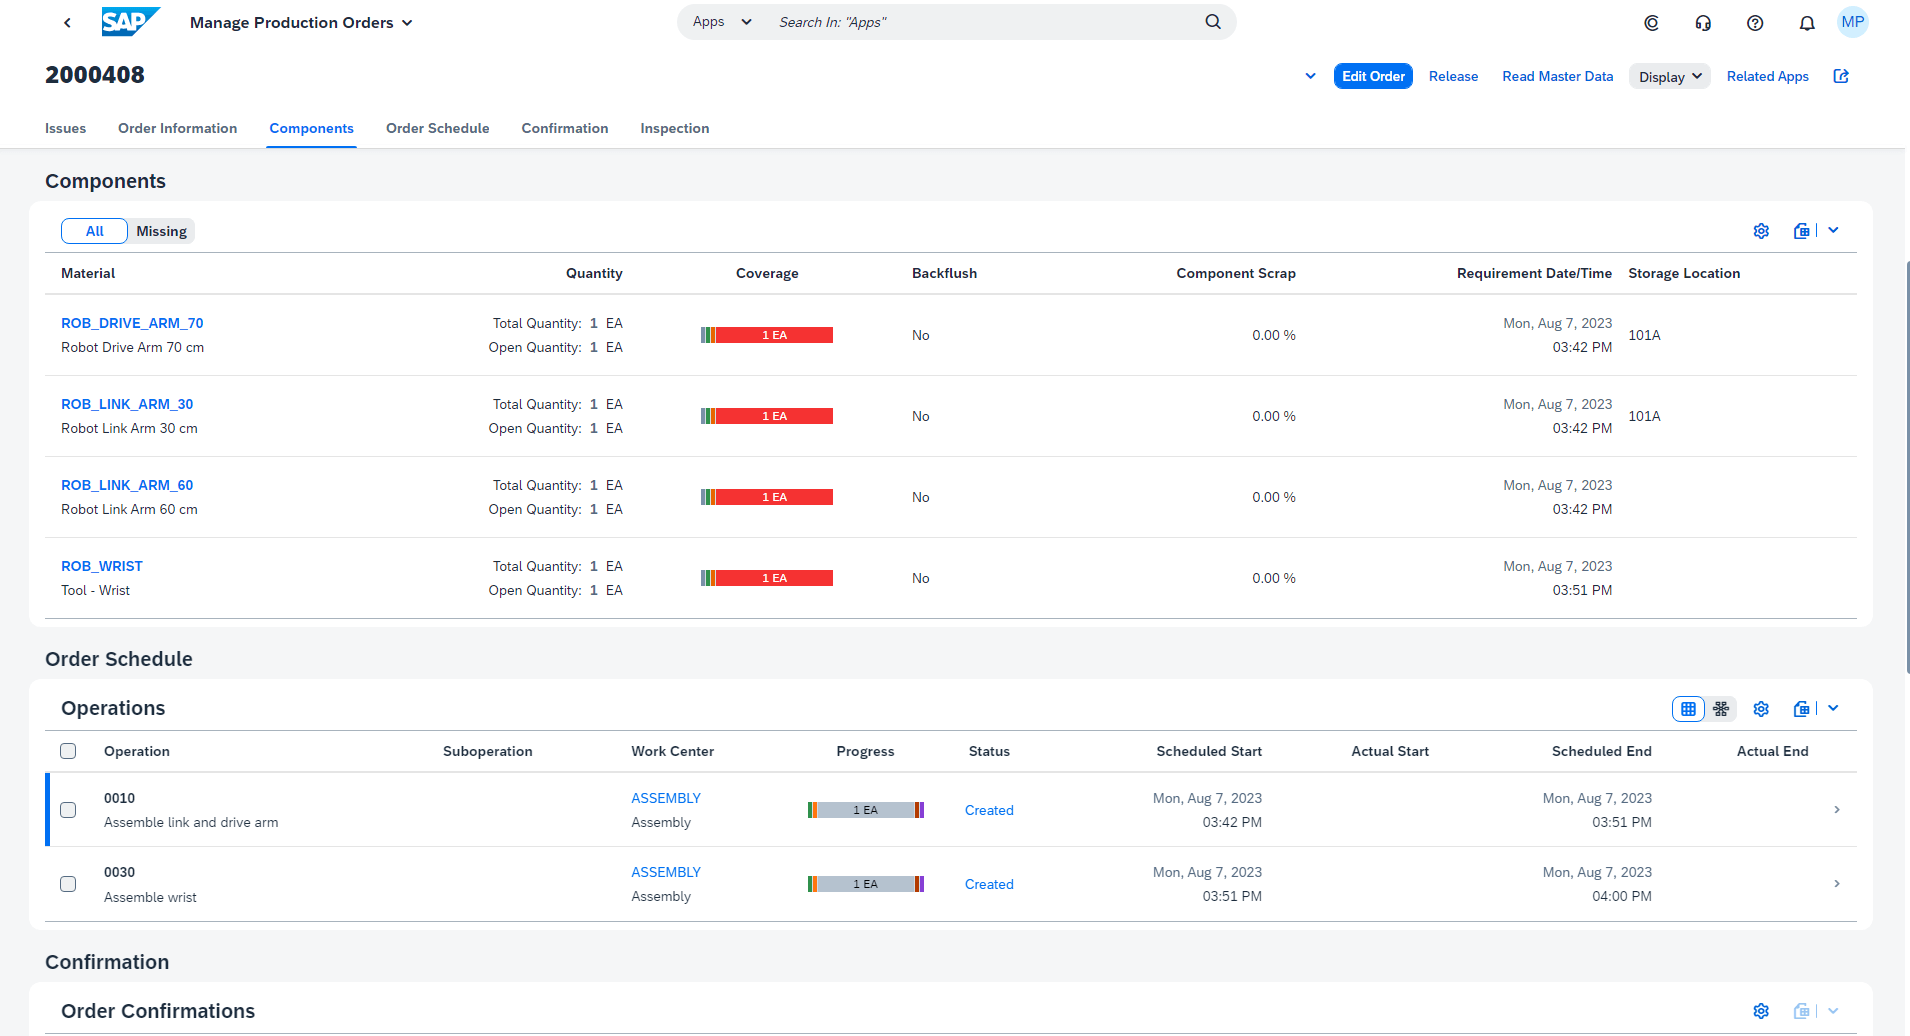Click the share icon beside Related Apps
1910x1036 pixels.
[1842, 76]
